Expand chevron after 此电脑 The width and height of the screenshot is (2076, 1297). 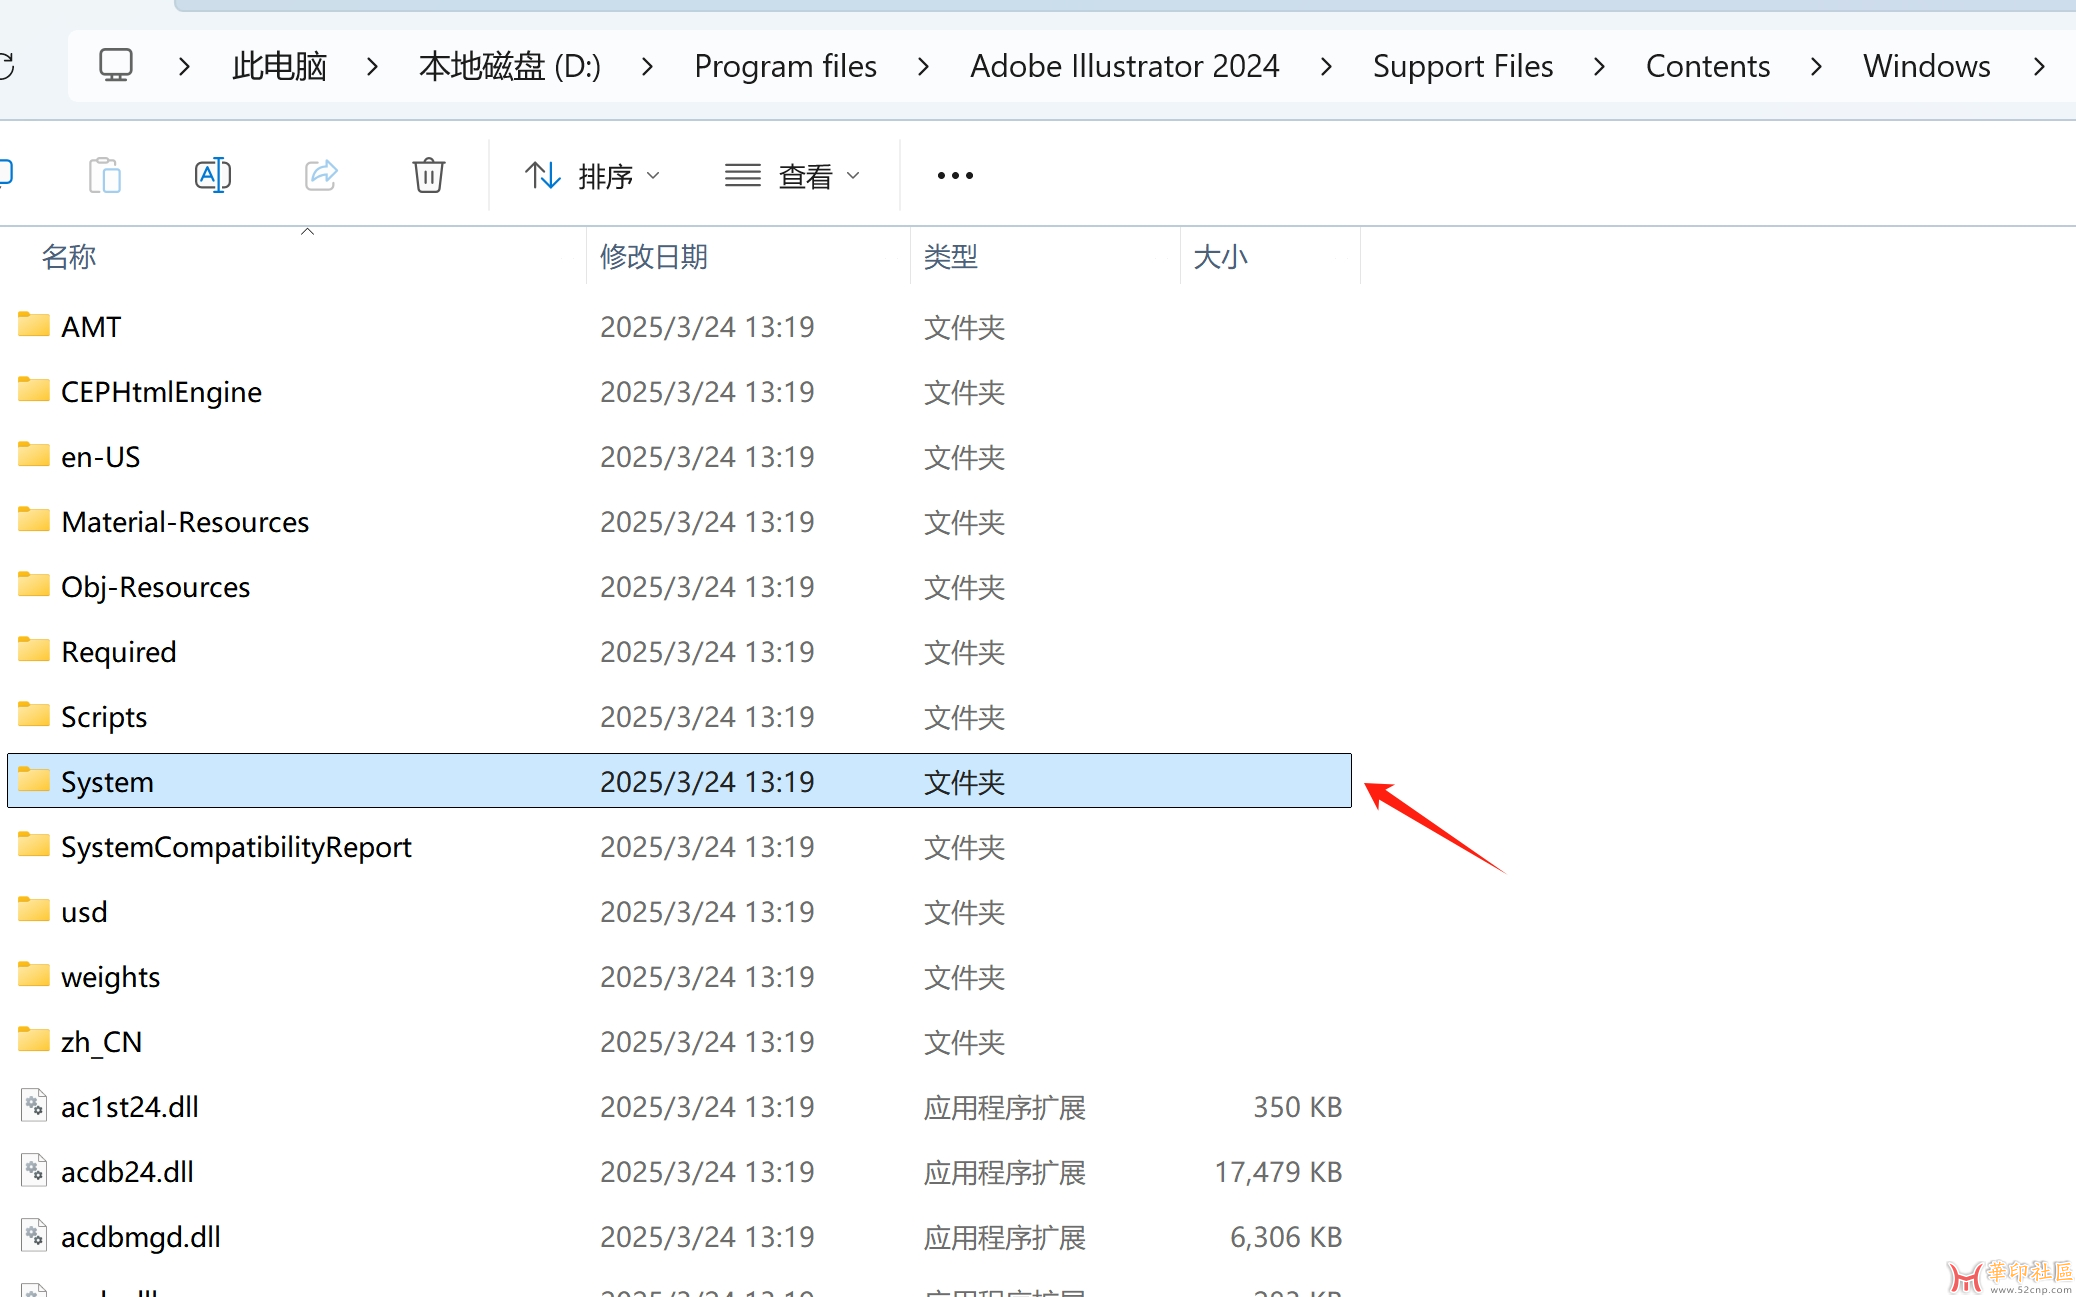[372, 66]
